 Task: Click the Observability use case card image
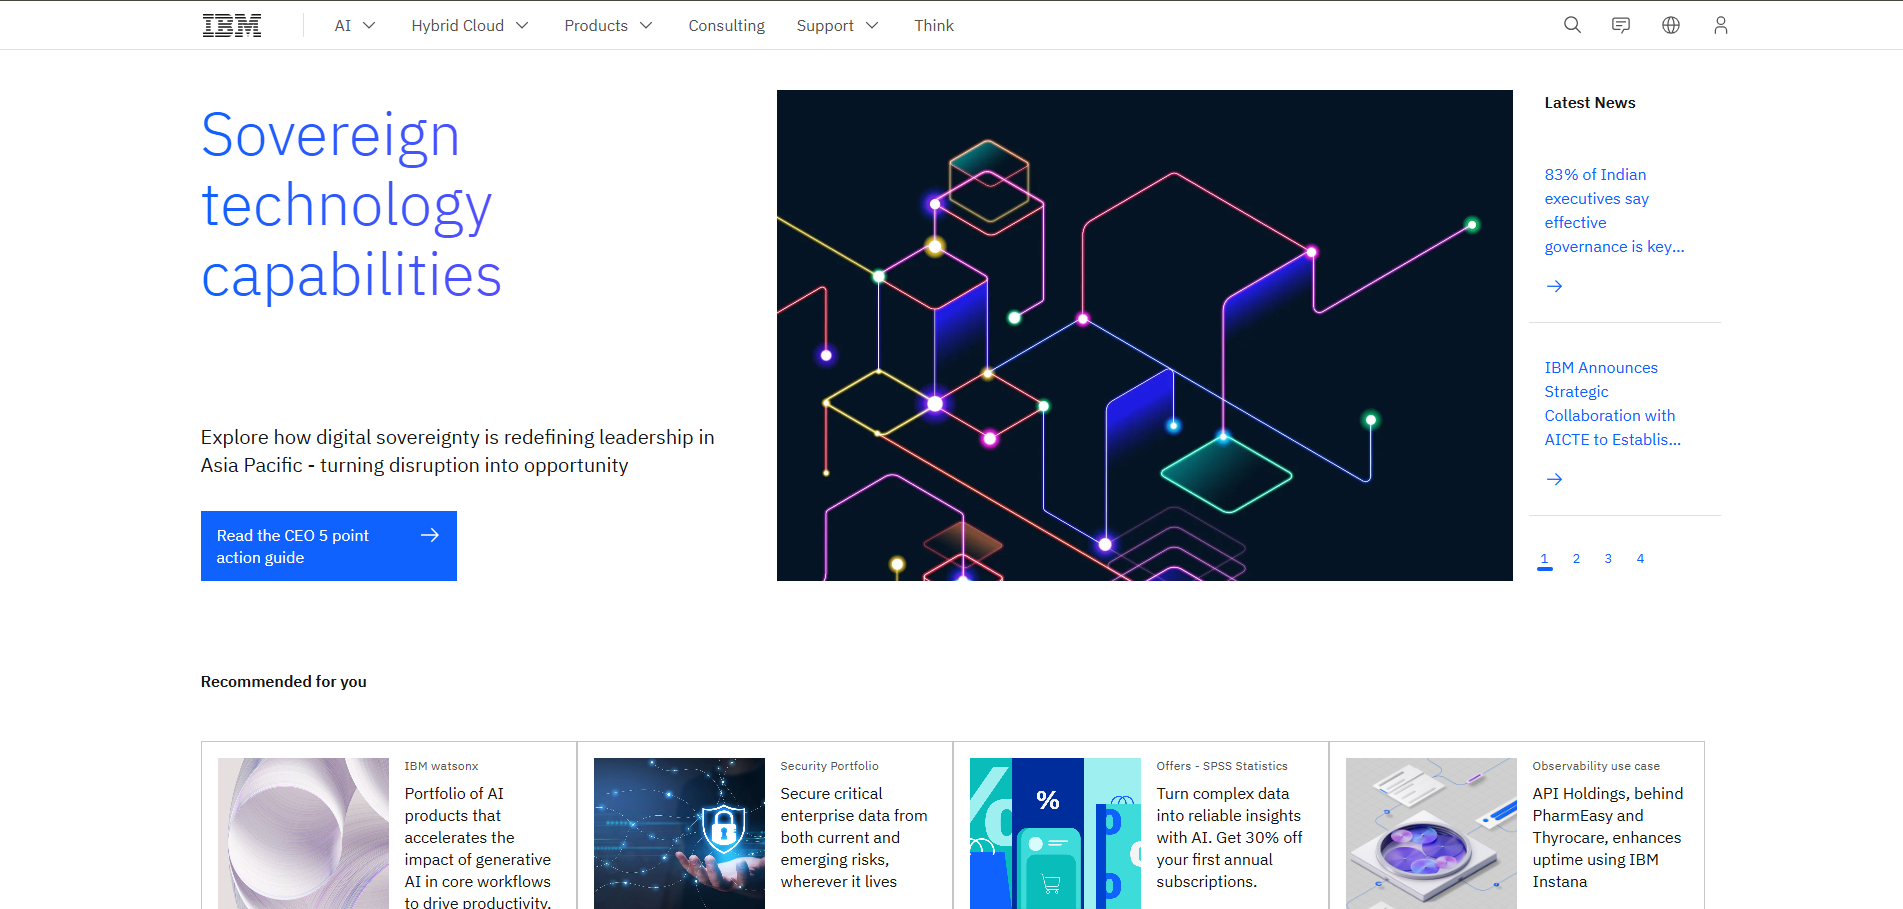pyautogui.click(x=1431, y=833)
